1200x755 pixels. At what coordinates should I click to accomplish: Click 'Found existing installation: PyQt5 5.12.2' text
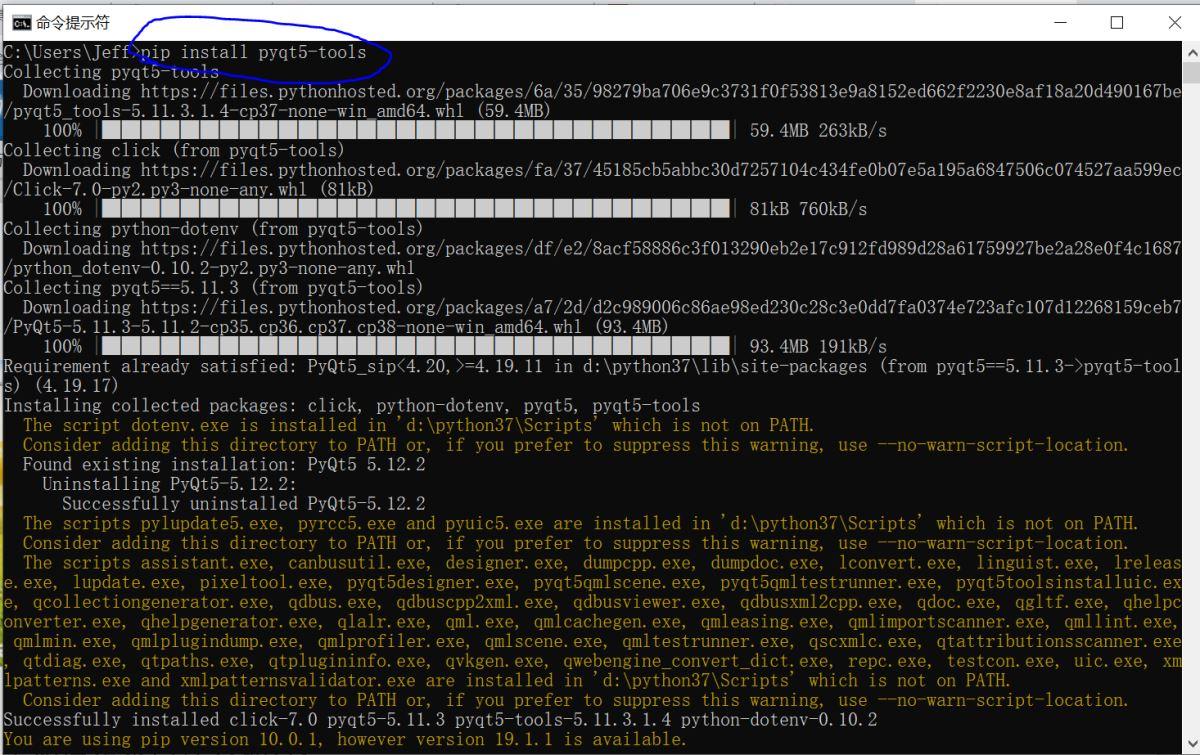click(x=224, y=465)
